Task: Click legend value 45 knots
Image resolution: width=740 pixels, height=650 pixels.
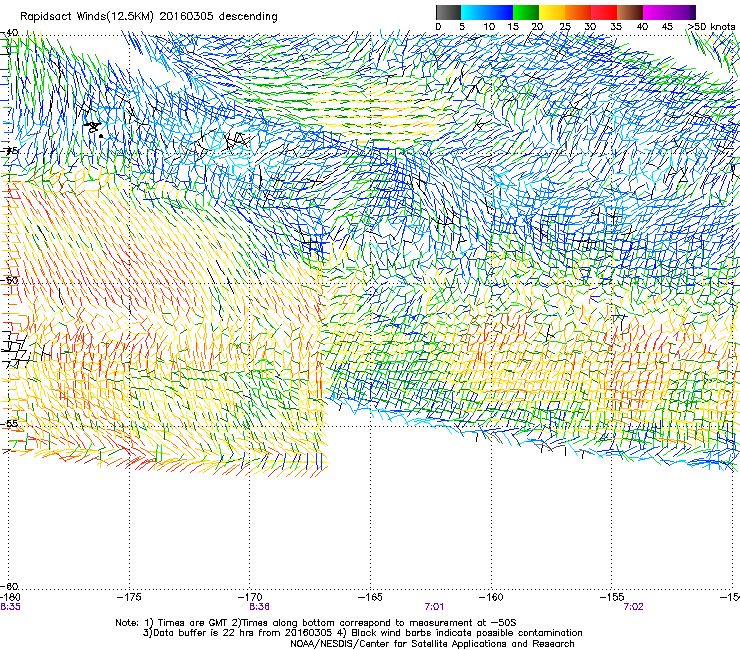Action: click(x=667, y=27)
